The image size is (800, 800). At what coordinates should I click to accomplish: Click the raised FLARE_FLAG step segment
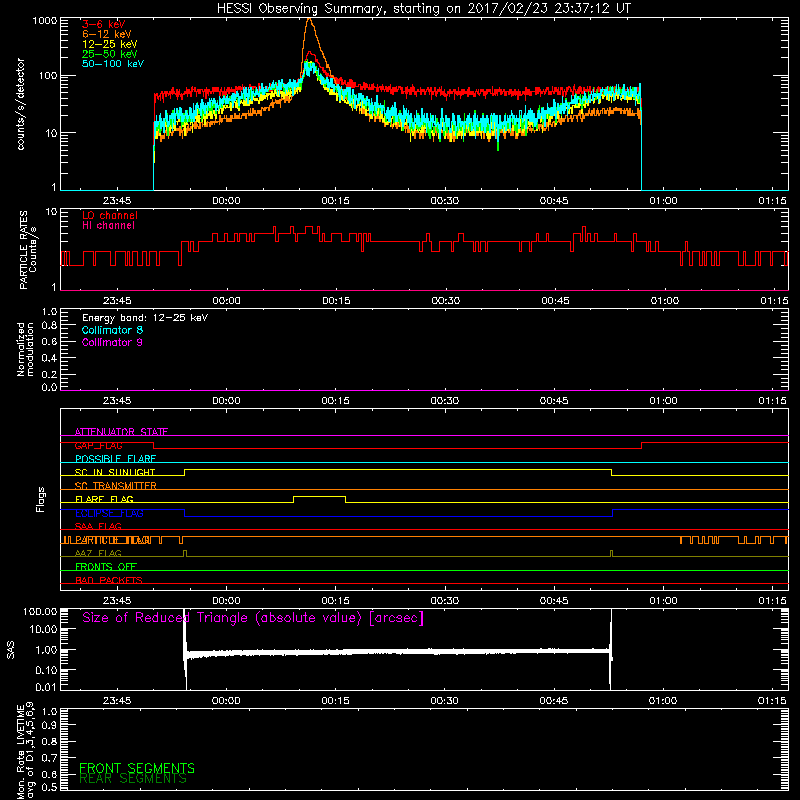pos(319,496)
